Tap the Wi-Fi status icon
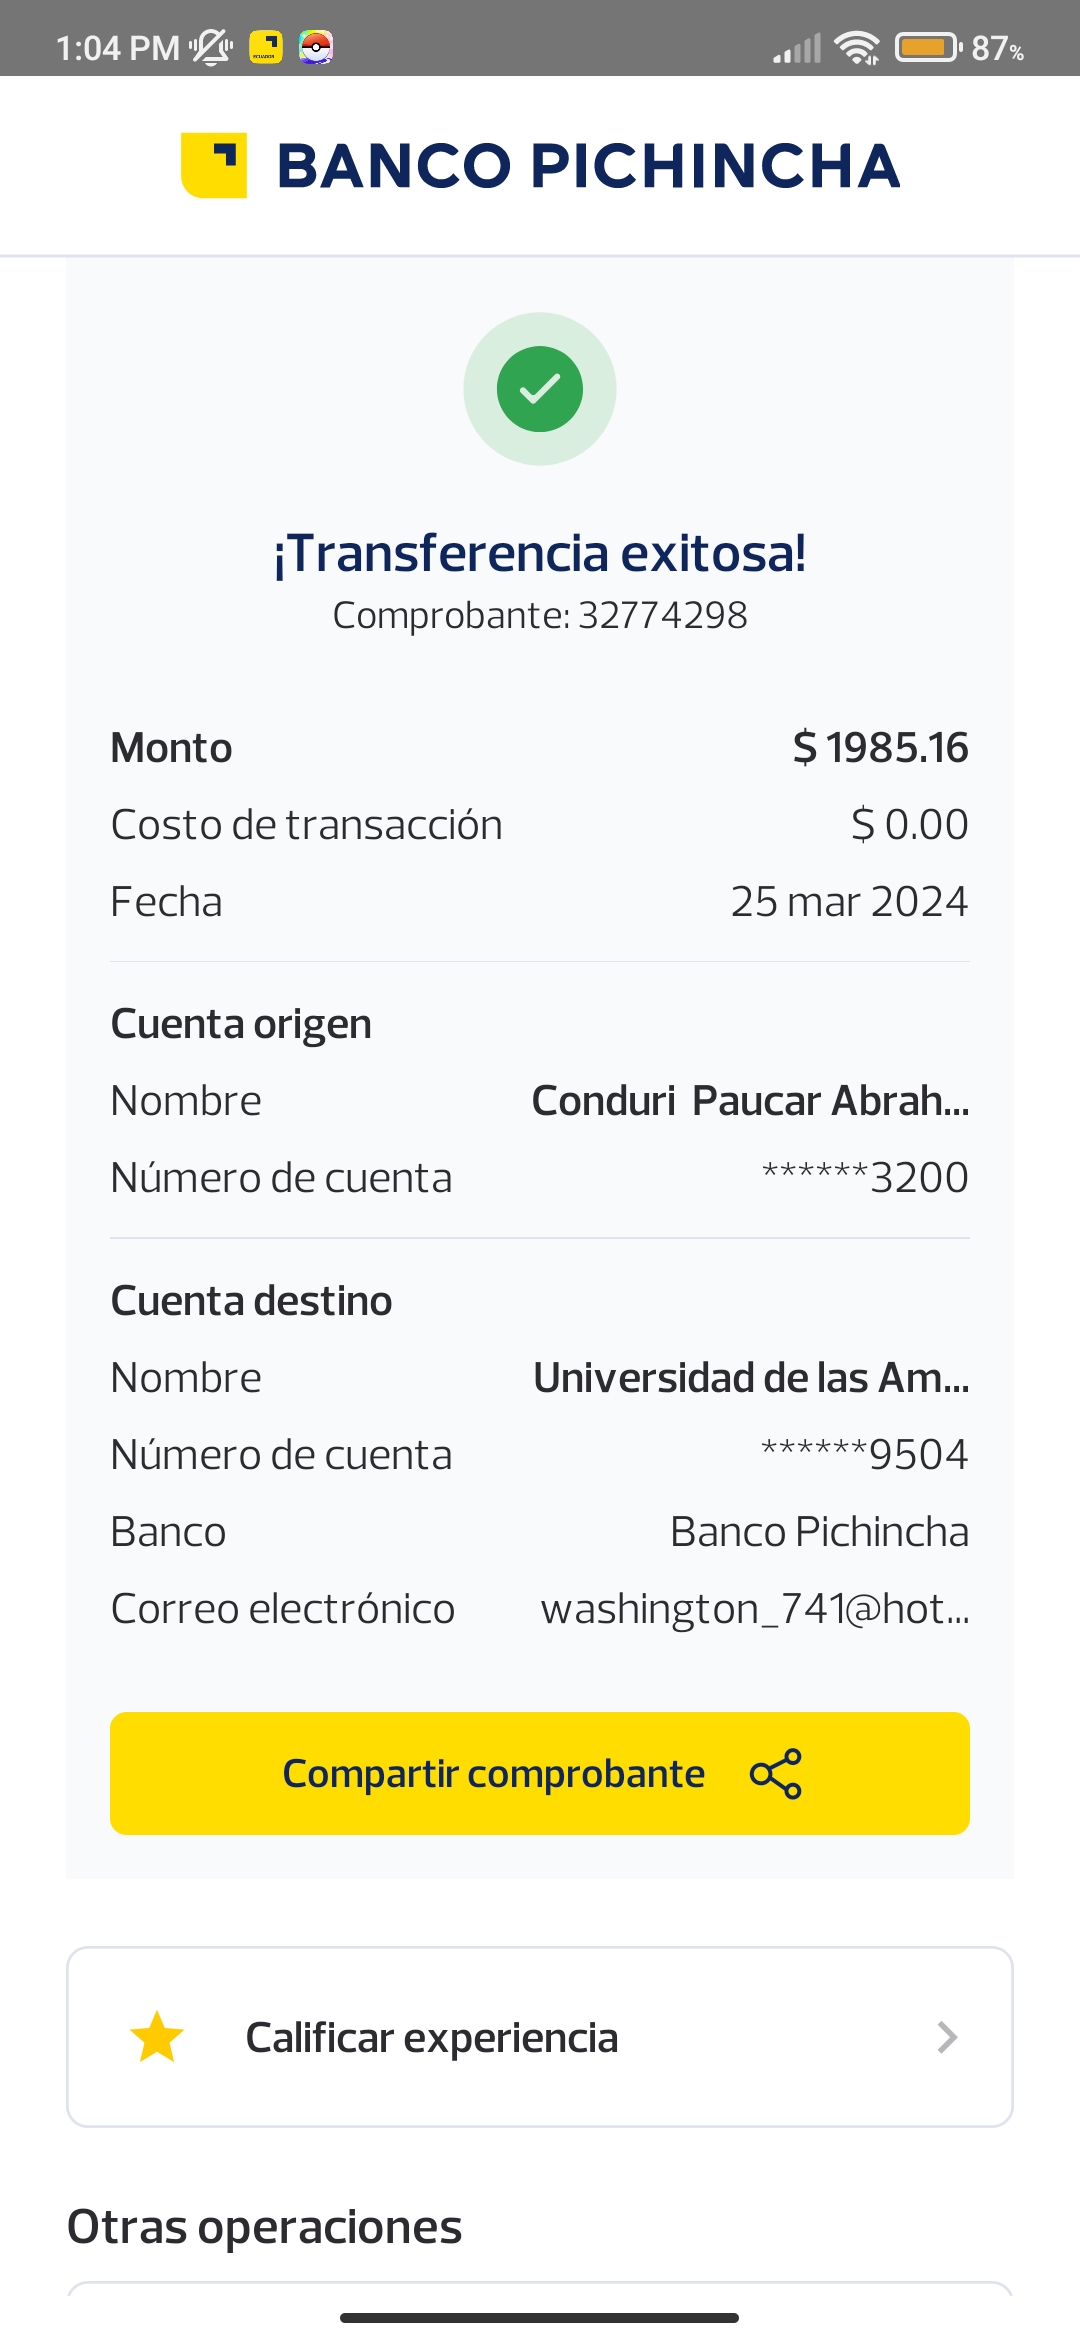The width and height of the screenshot is (1080, 2340). pyautogui.click(x=857, y=47)
